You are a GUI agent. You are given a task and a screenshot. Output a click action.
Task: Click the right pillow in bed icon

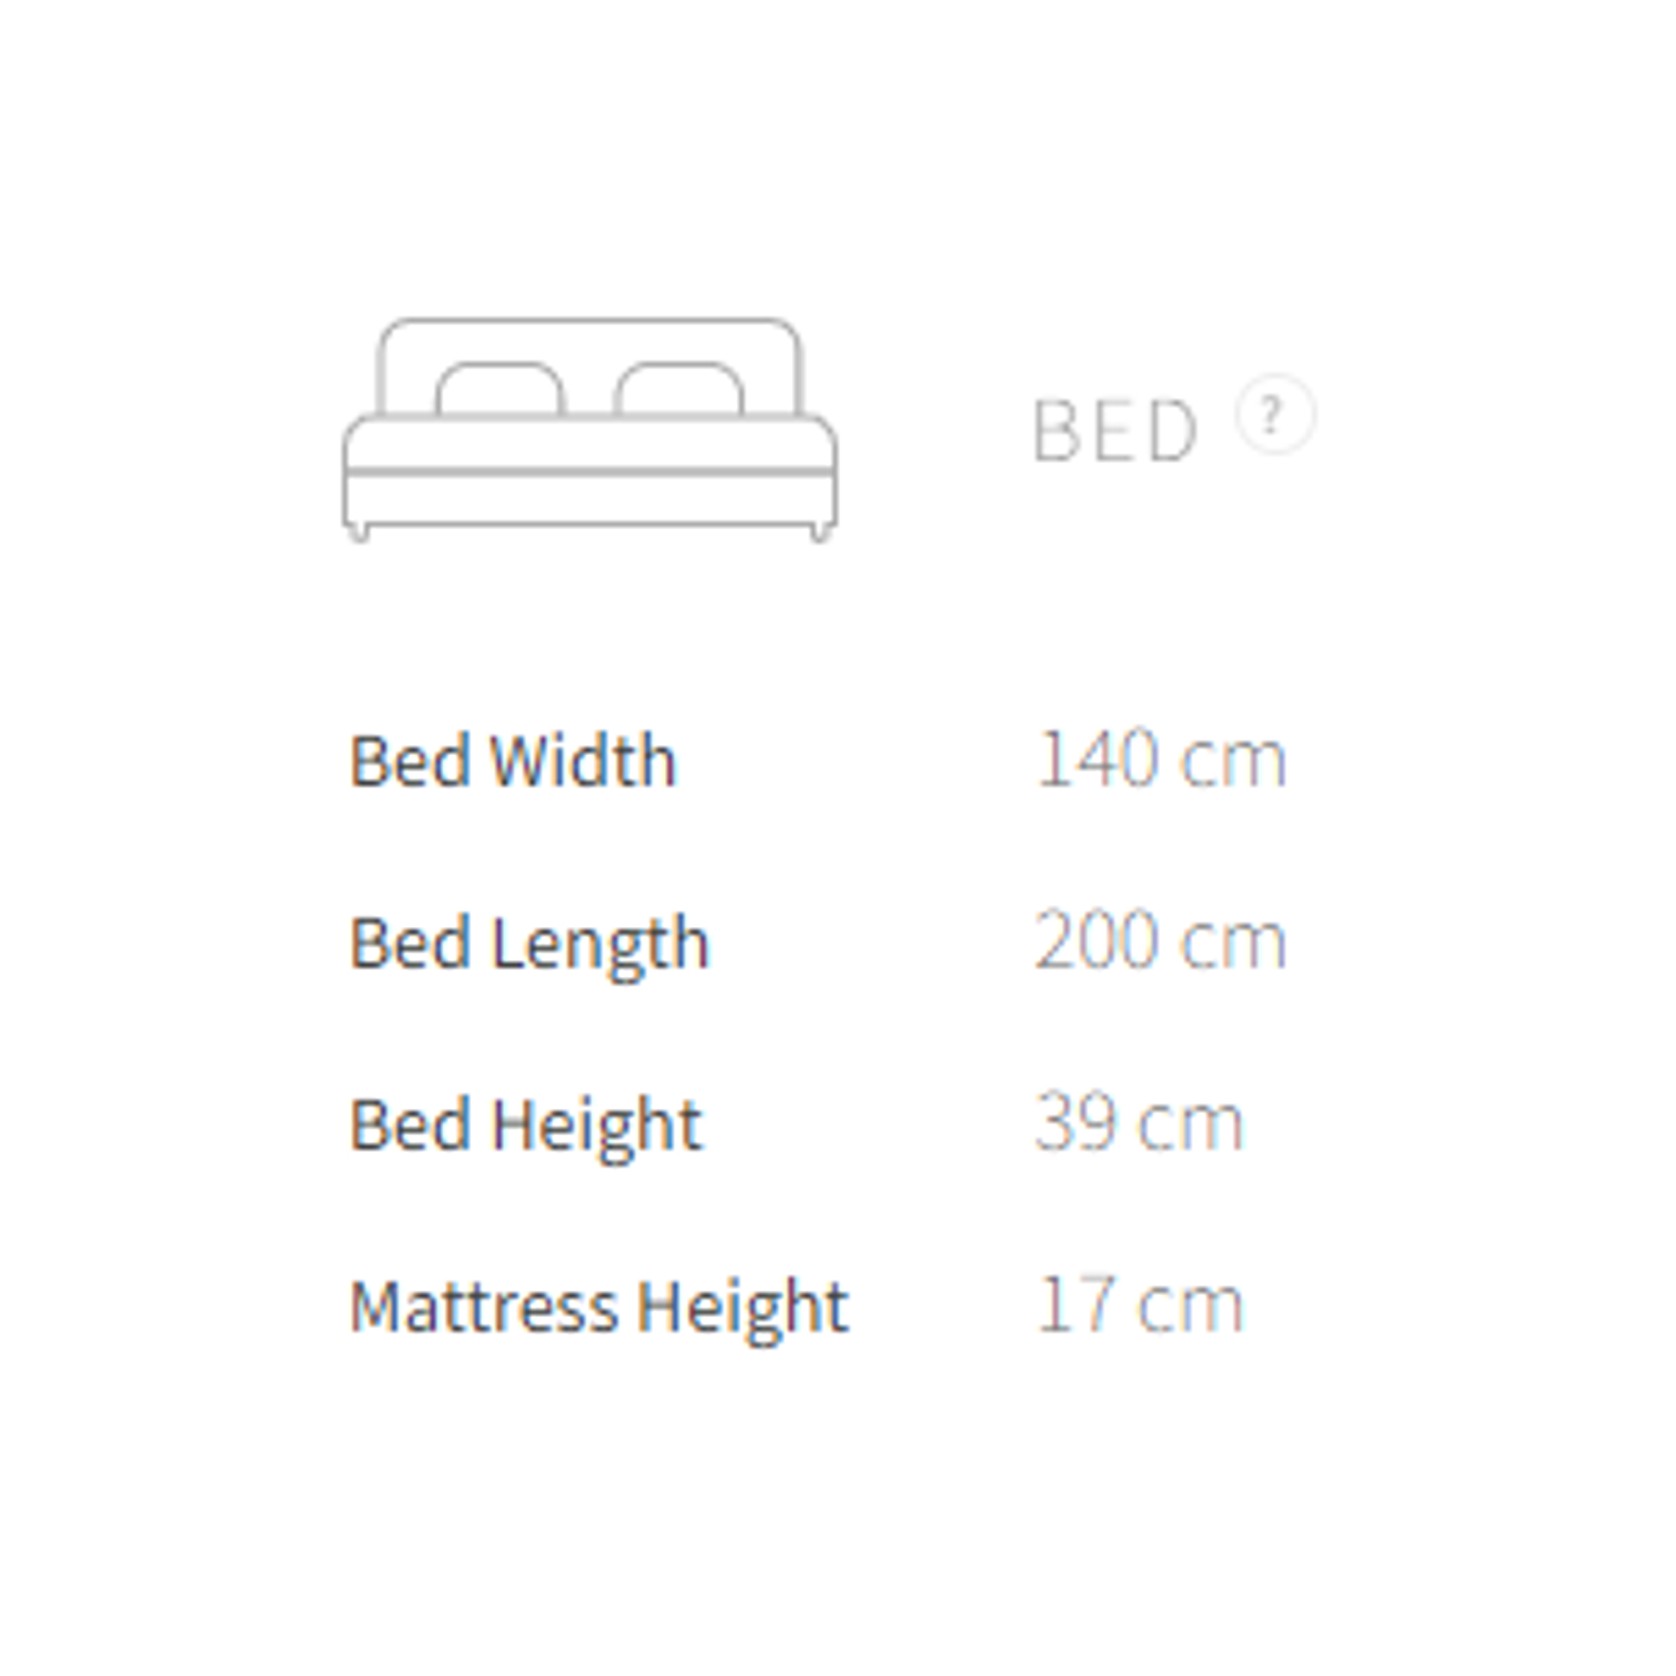coord(679,388)
